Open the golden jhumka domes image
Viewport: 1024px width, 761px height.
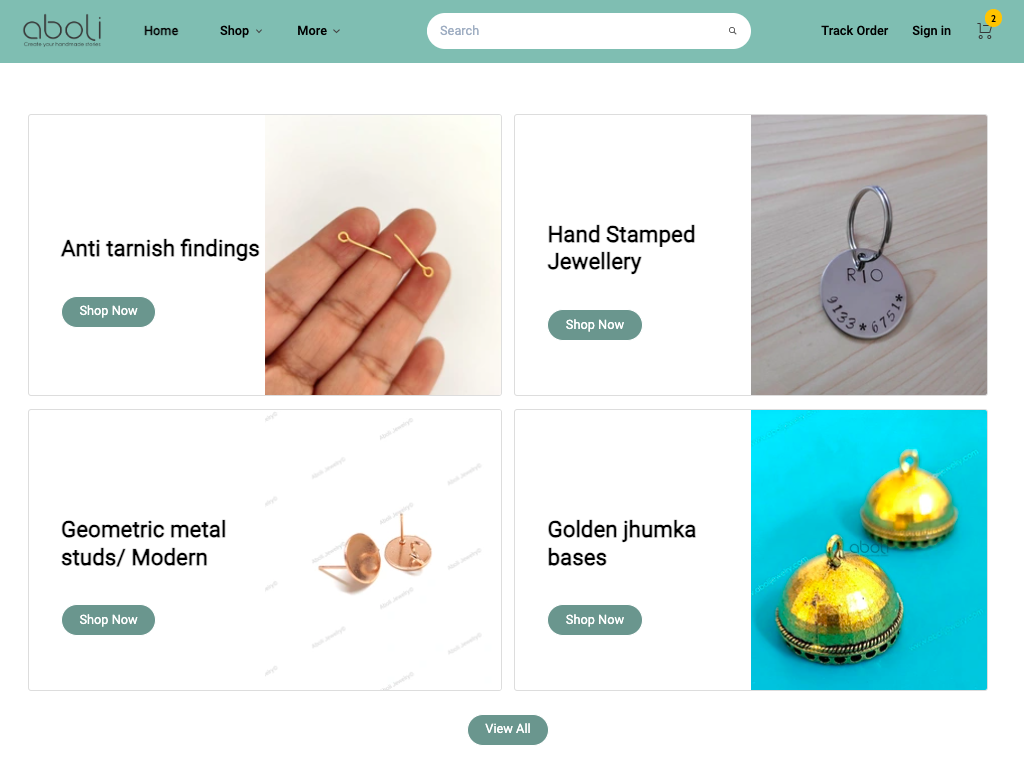tap(869, 550)
